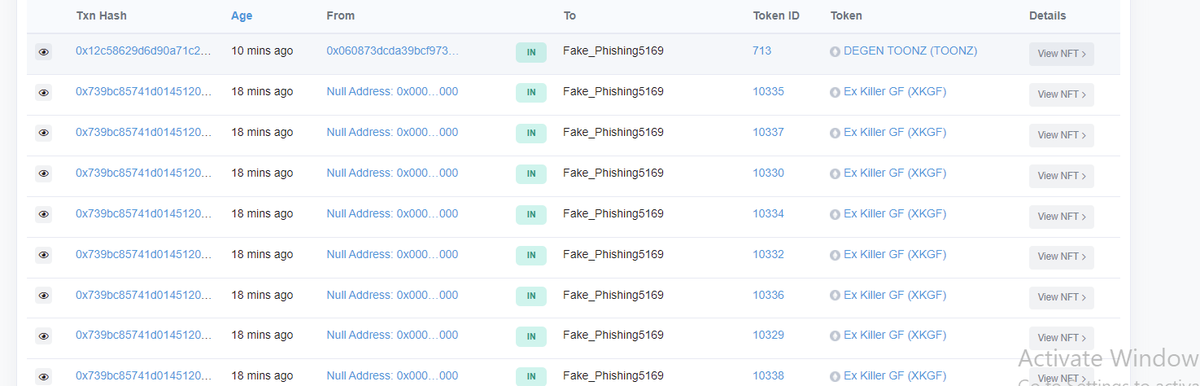Open token ID 10330 link
1200x386 pixels.
tap(768, 173)
